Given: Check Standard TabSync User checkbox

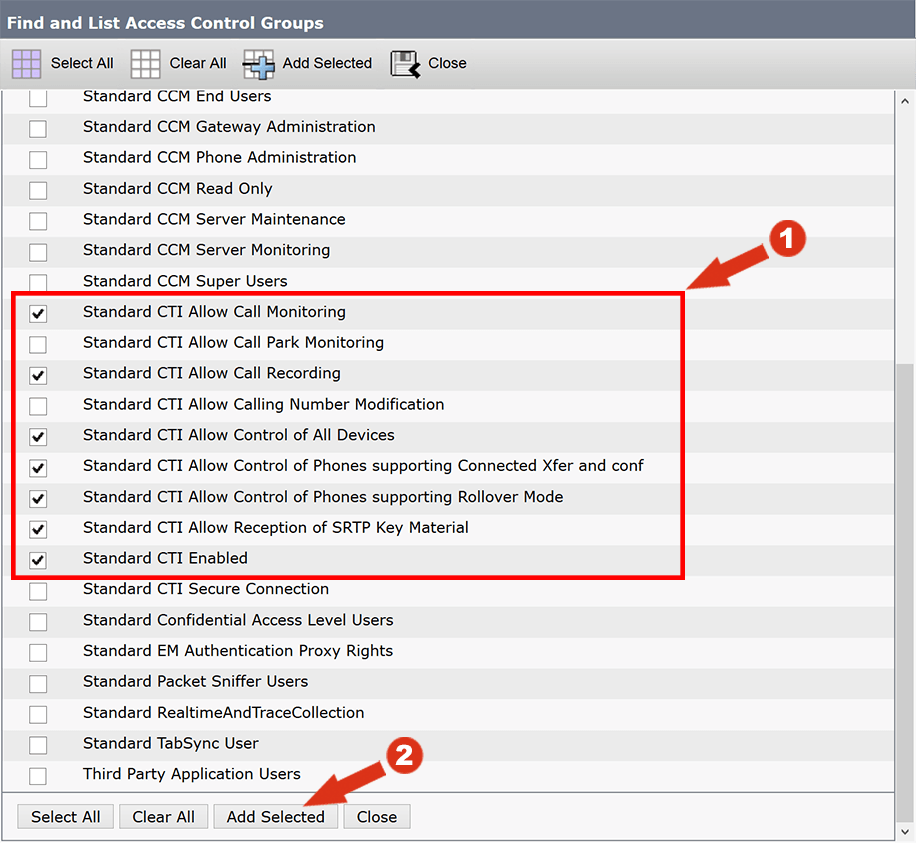Looking at the screenshot, I should tap(38, 745).
